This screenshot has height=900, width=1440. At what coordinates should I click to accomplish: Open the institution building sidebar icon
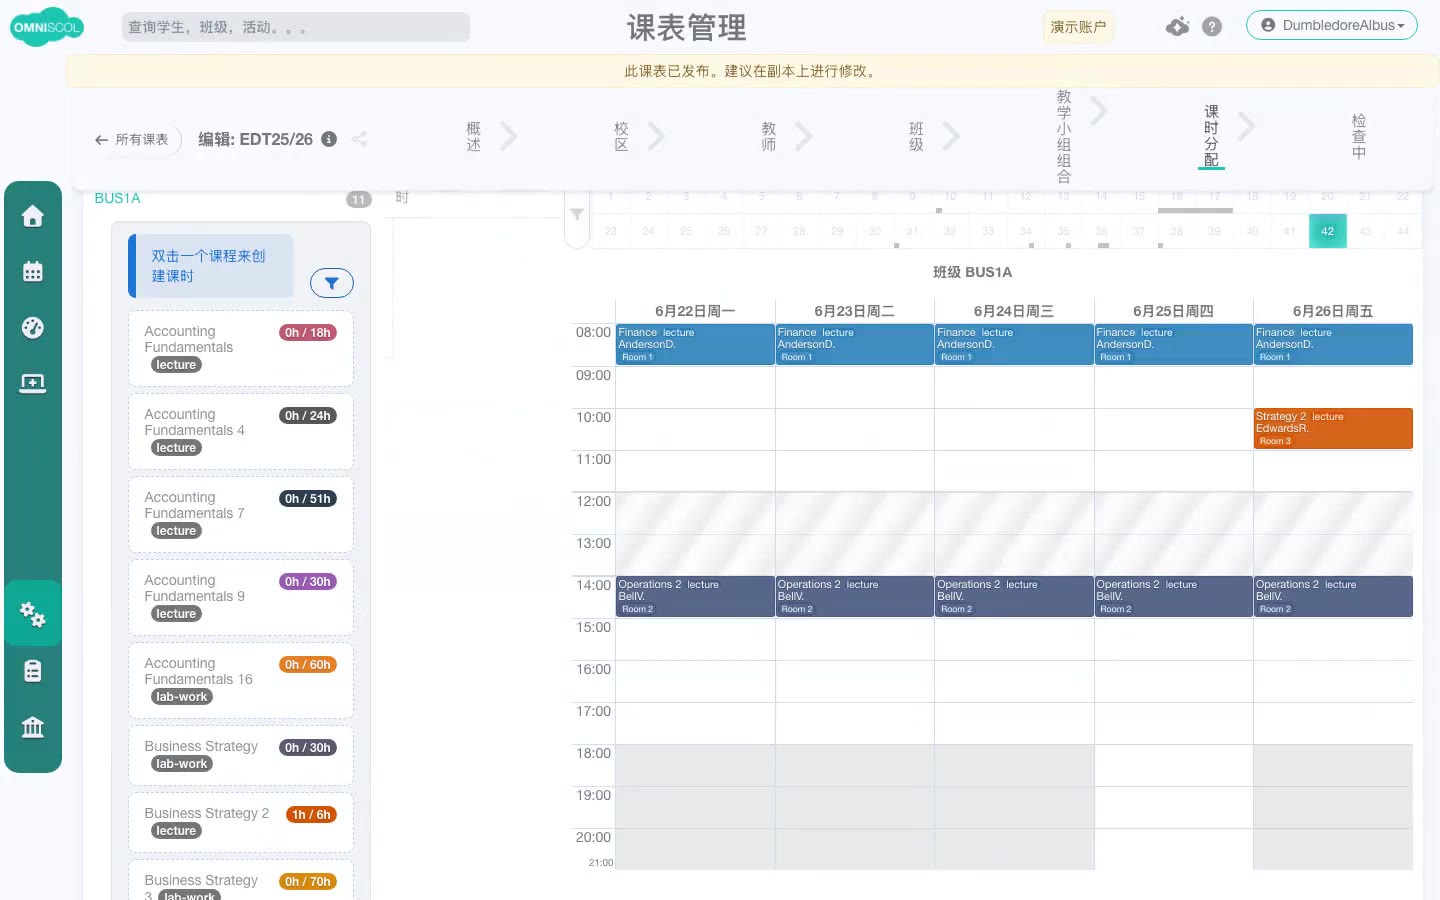click(x=33, y=727)
